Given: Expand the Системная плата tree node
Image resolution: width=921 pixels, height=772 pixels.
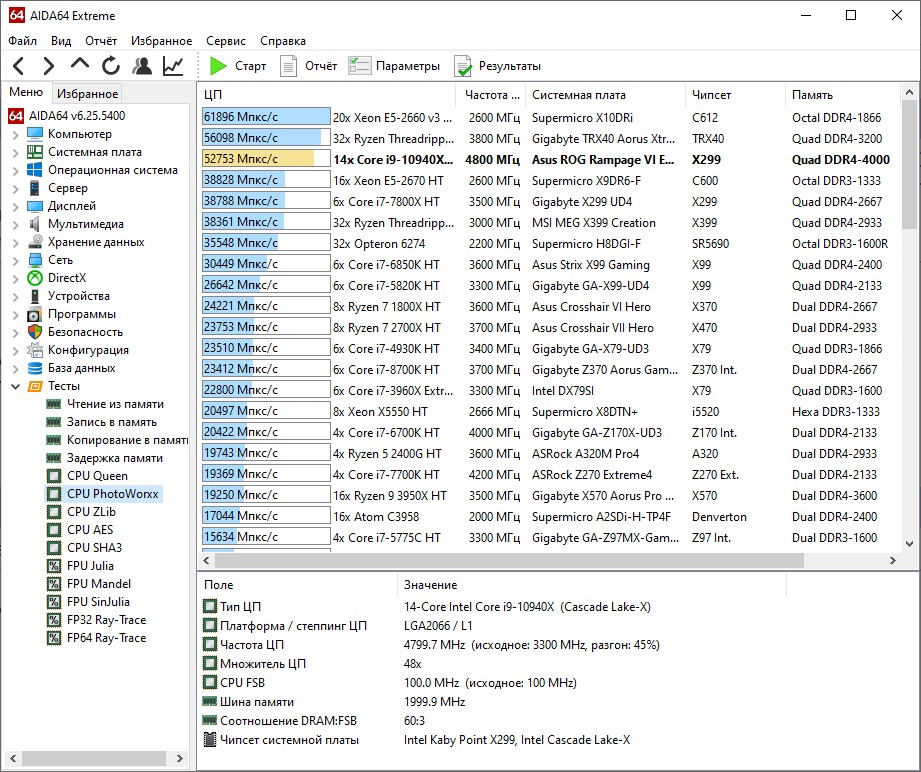Looking at the screenshot, I should [16, 153].
